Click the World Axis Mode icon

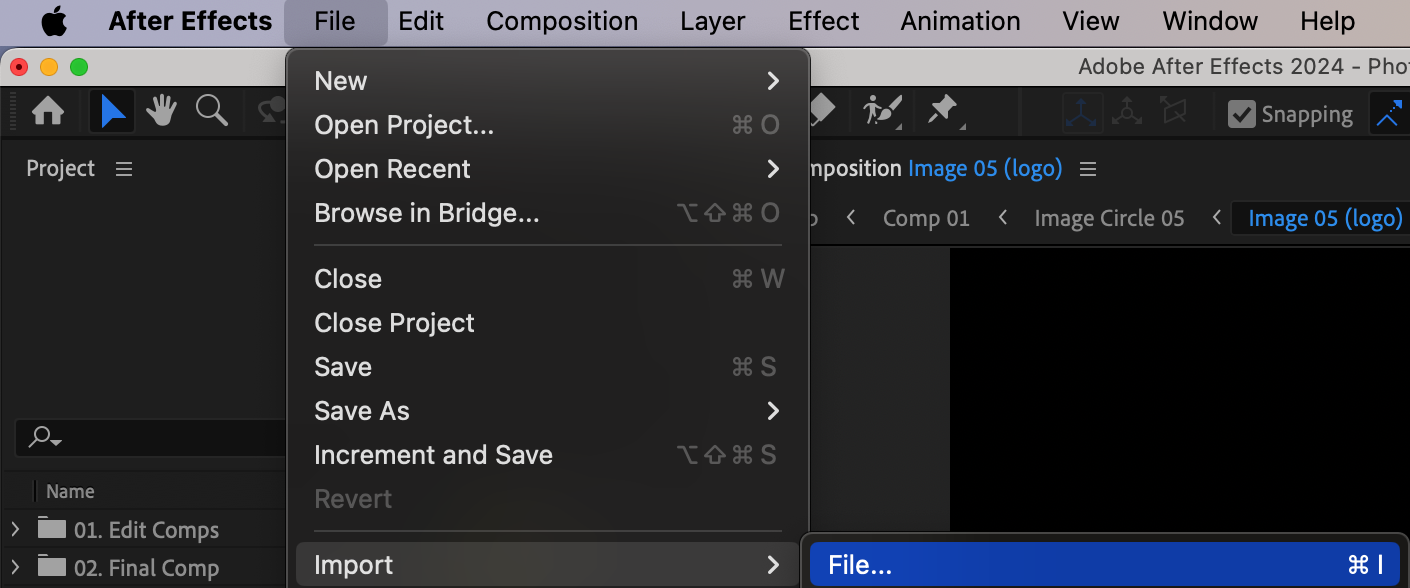pos(1127,112)
